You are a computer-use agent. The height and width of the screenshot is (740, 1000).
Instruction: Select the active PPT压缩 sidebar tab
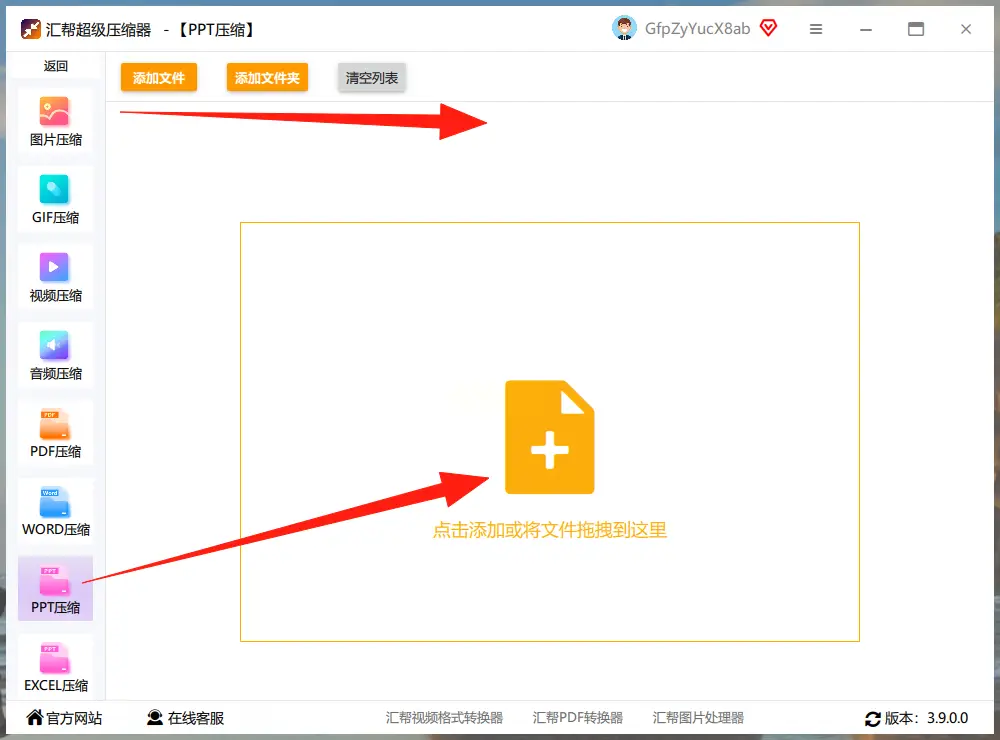55,588
